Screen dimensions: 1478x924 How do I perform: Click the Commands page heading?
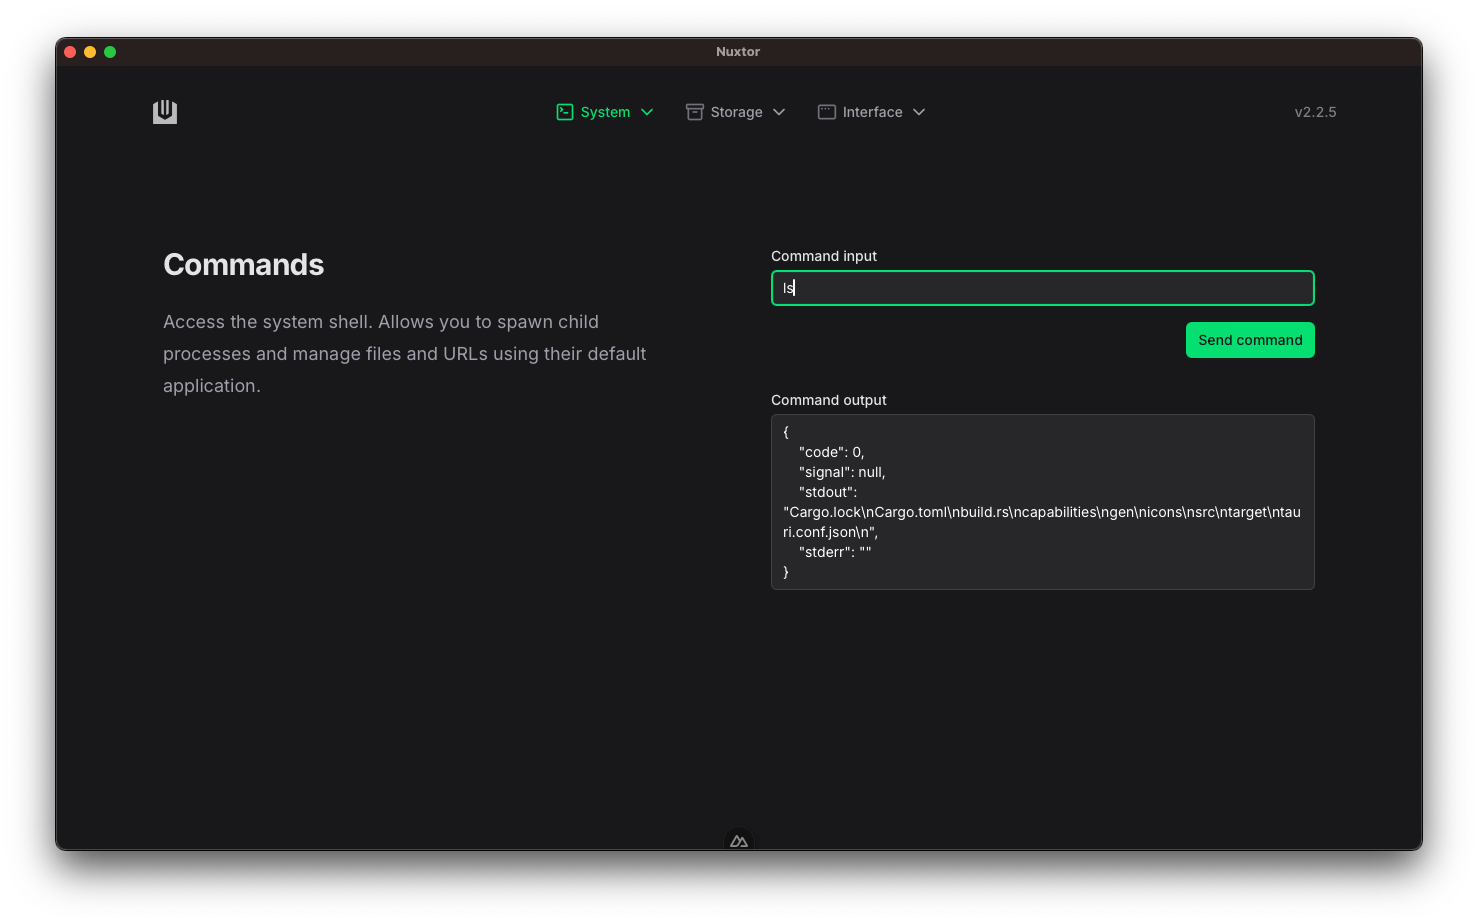point(244,265)
